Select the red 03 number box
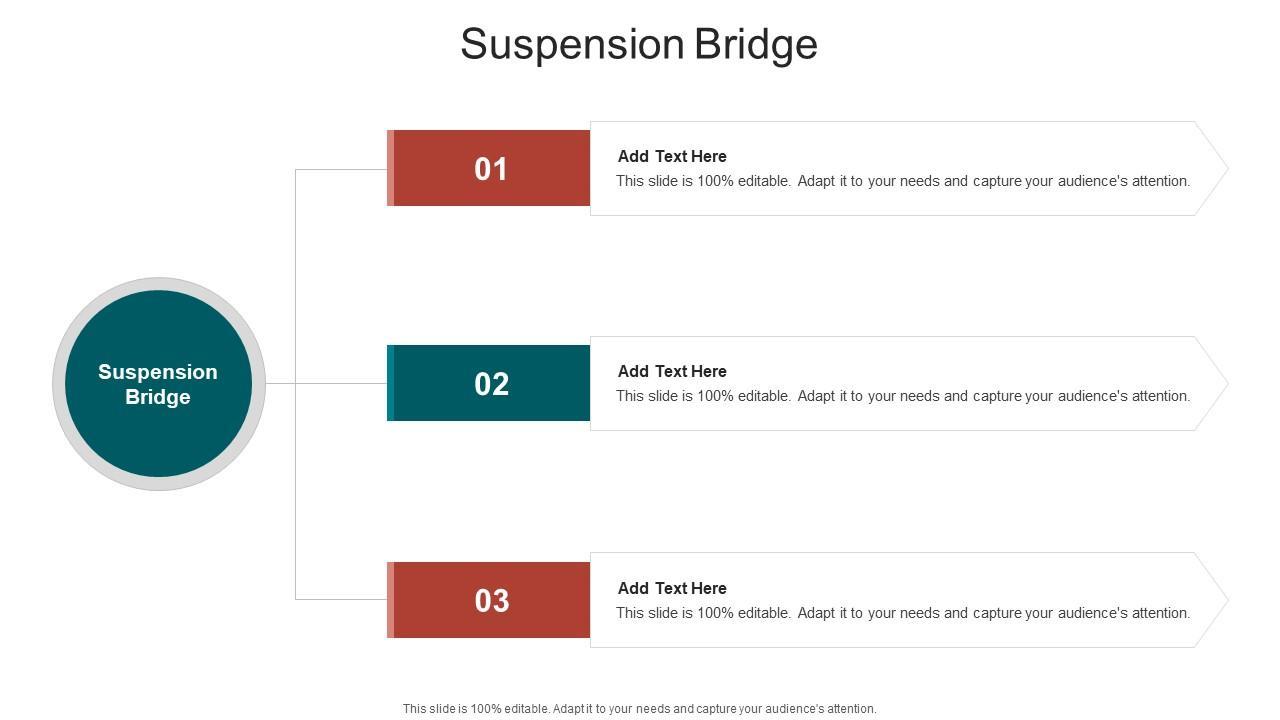The image size is (1280, 720). pyautogui.click(x=491, y=600)
